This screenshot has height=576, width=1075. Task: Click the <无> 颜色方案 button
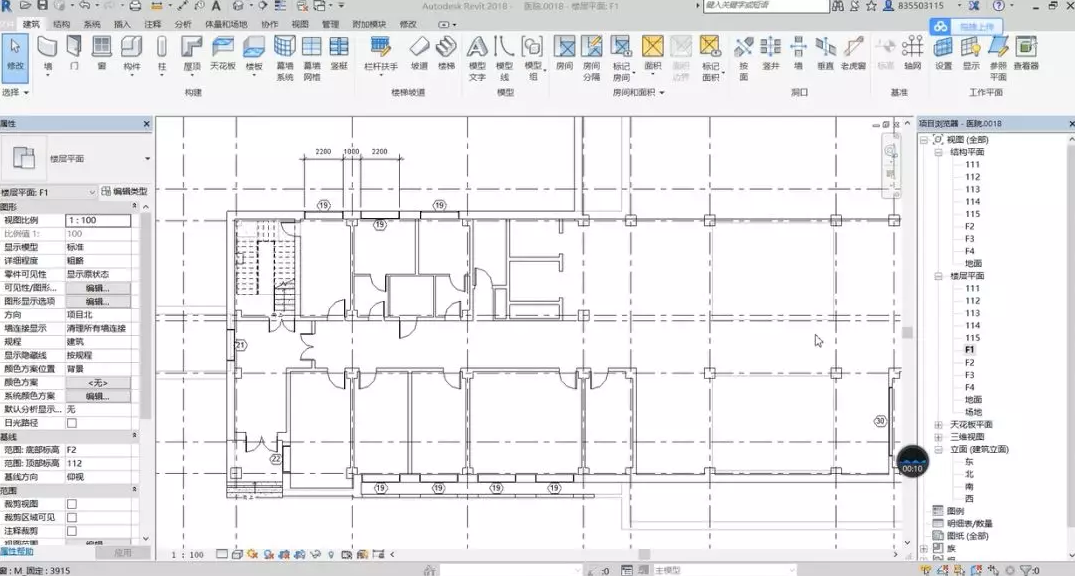pos(98,383)
